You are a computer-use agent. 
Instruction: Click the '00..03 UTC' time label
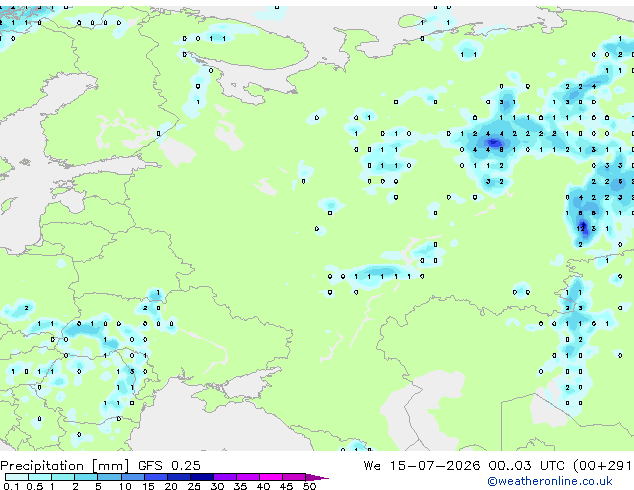pos(526,466)
